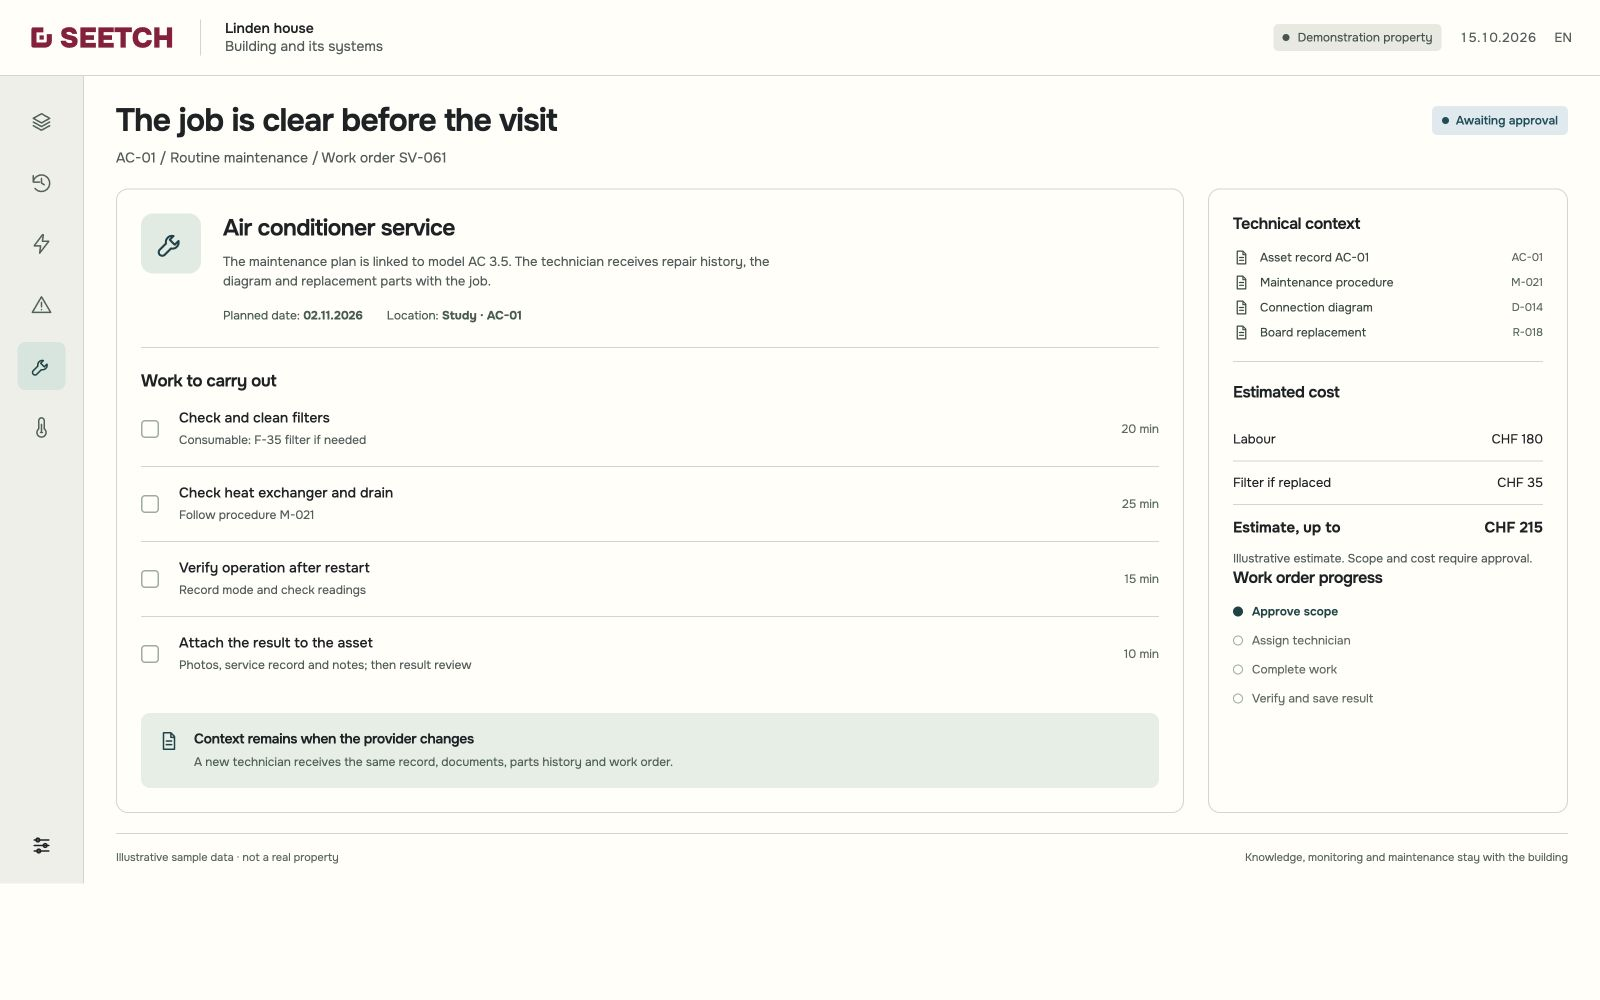Image resolution: width=1600 pixels, height=1000 pixels.
Task: Open the layers icon in sidebar
Action: pyautogui.click(x=41, y=122)
